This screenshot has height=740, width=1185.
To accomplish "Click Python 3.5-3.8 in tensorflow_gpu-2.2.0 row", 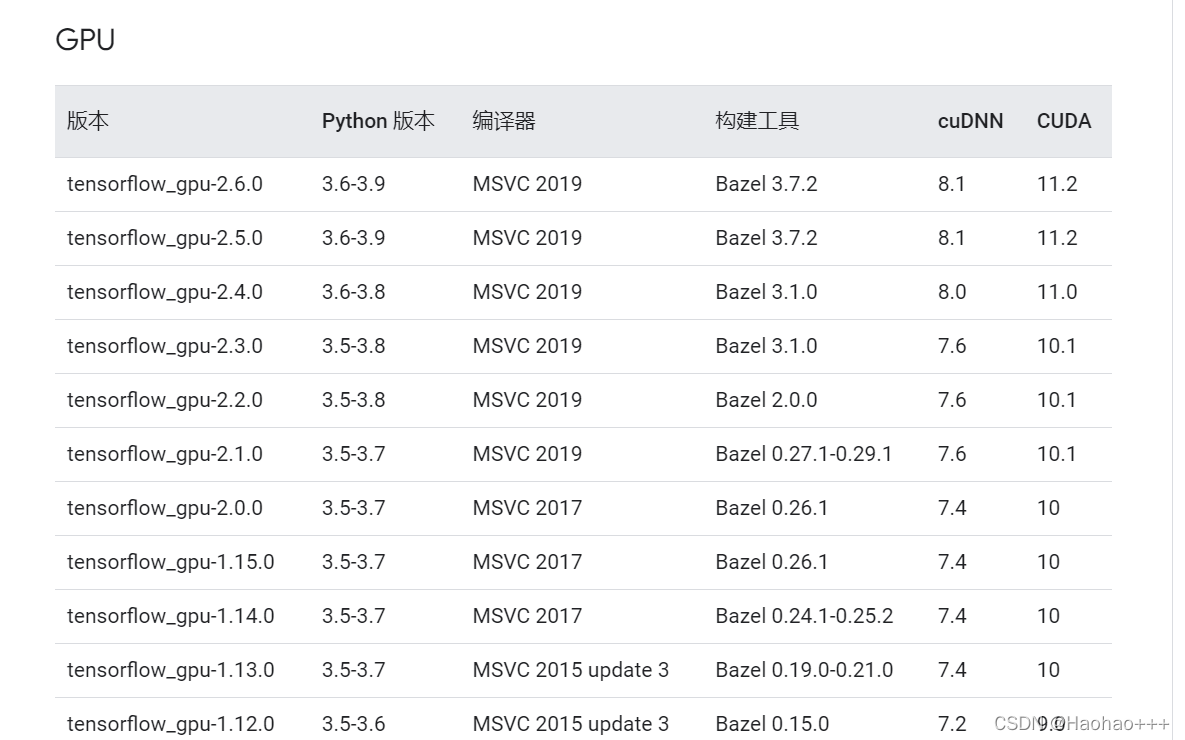I will [354, 401].
